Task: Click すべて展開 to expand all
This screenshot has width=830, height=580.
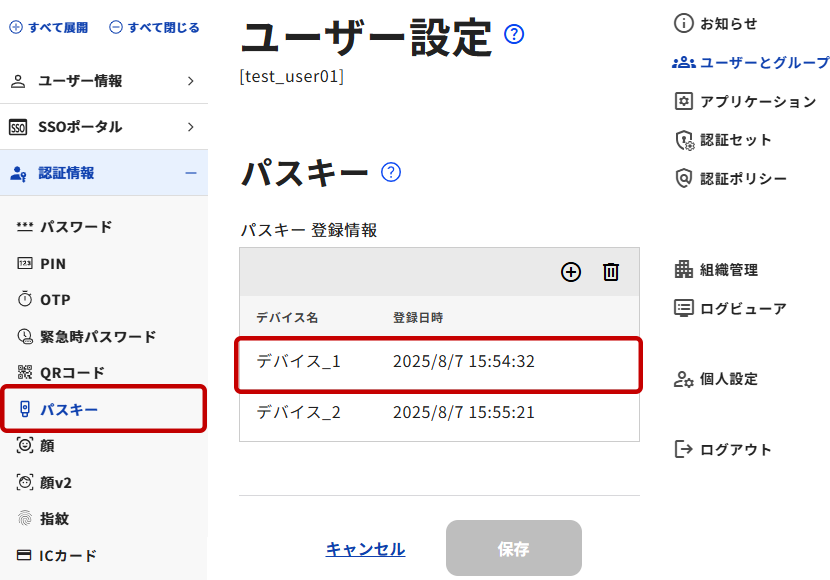Action: point(49,28)
